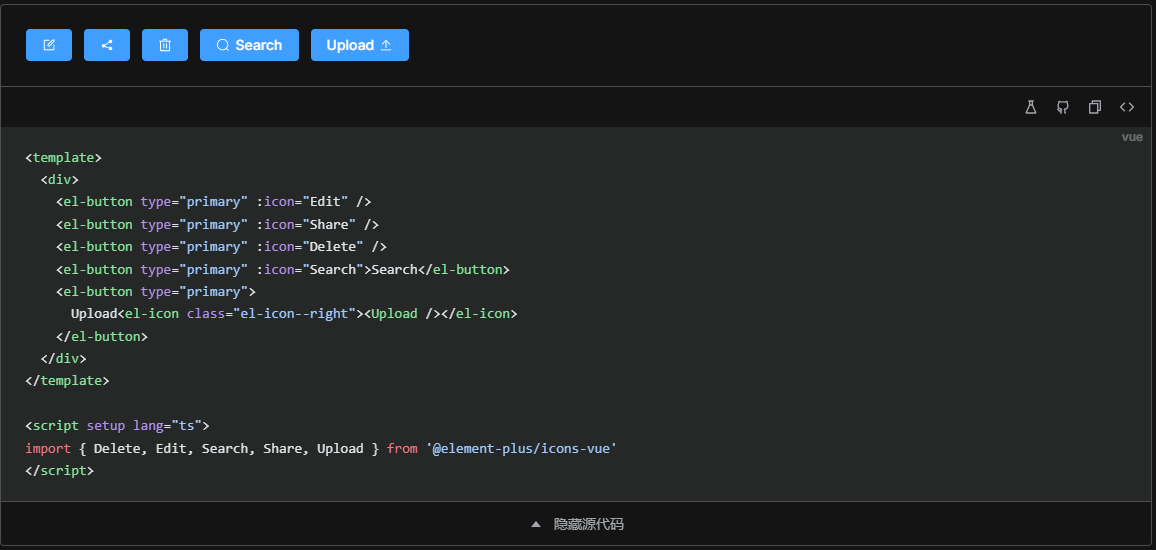Image resolution: width=1156 pixels, height=550 pixels.
Task: Click the code line with :icon="Edit"
Action: 214,202
